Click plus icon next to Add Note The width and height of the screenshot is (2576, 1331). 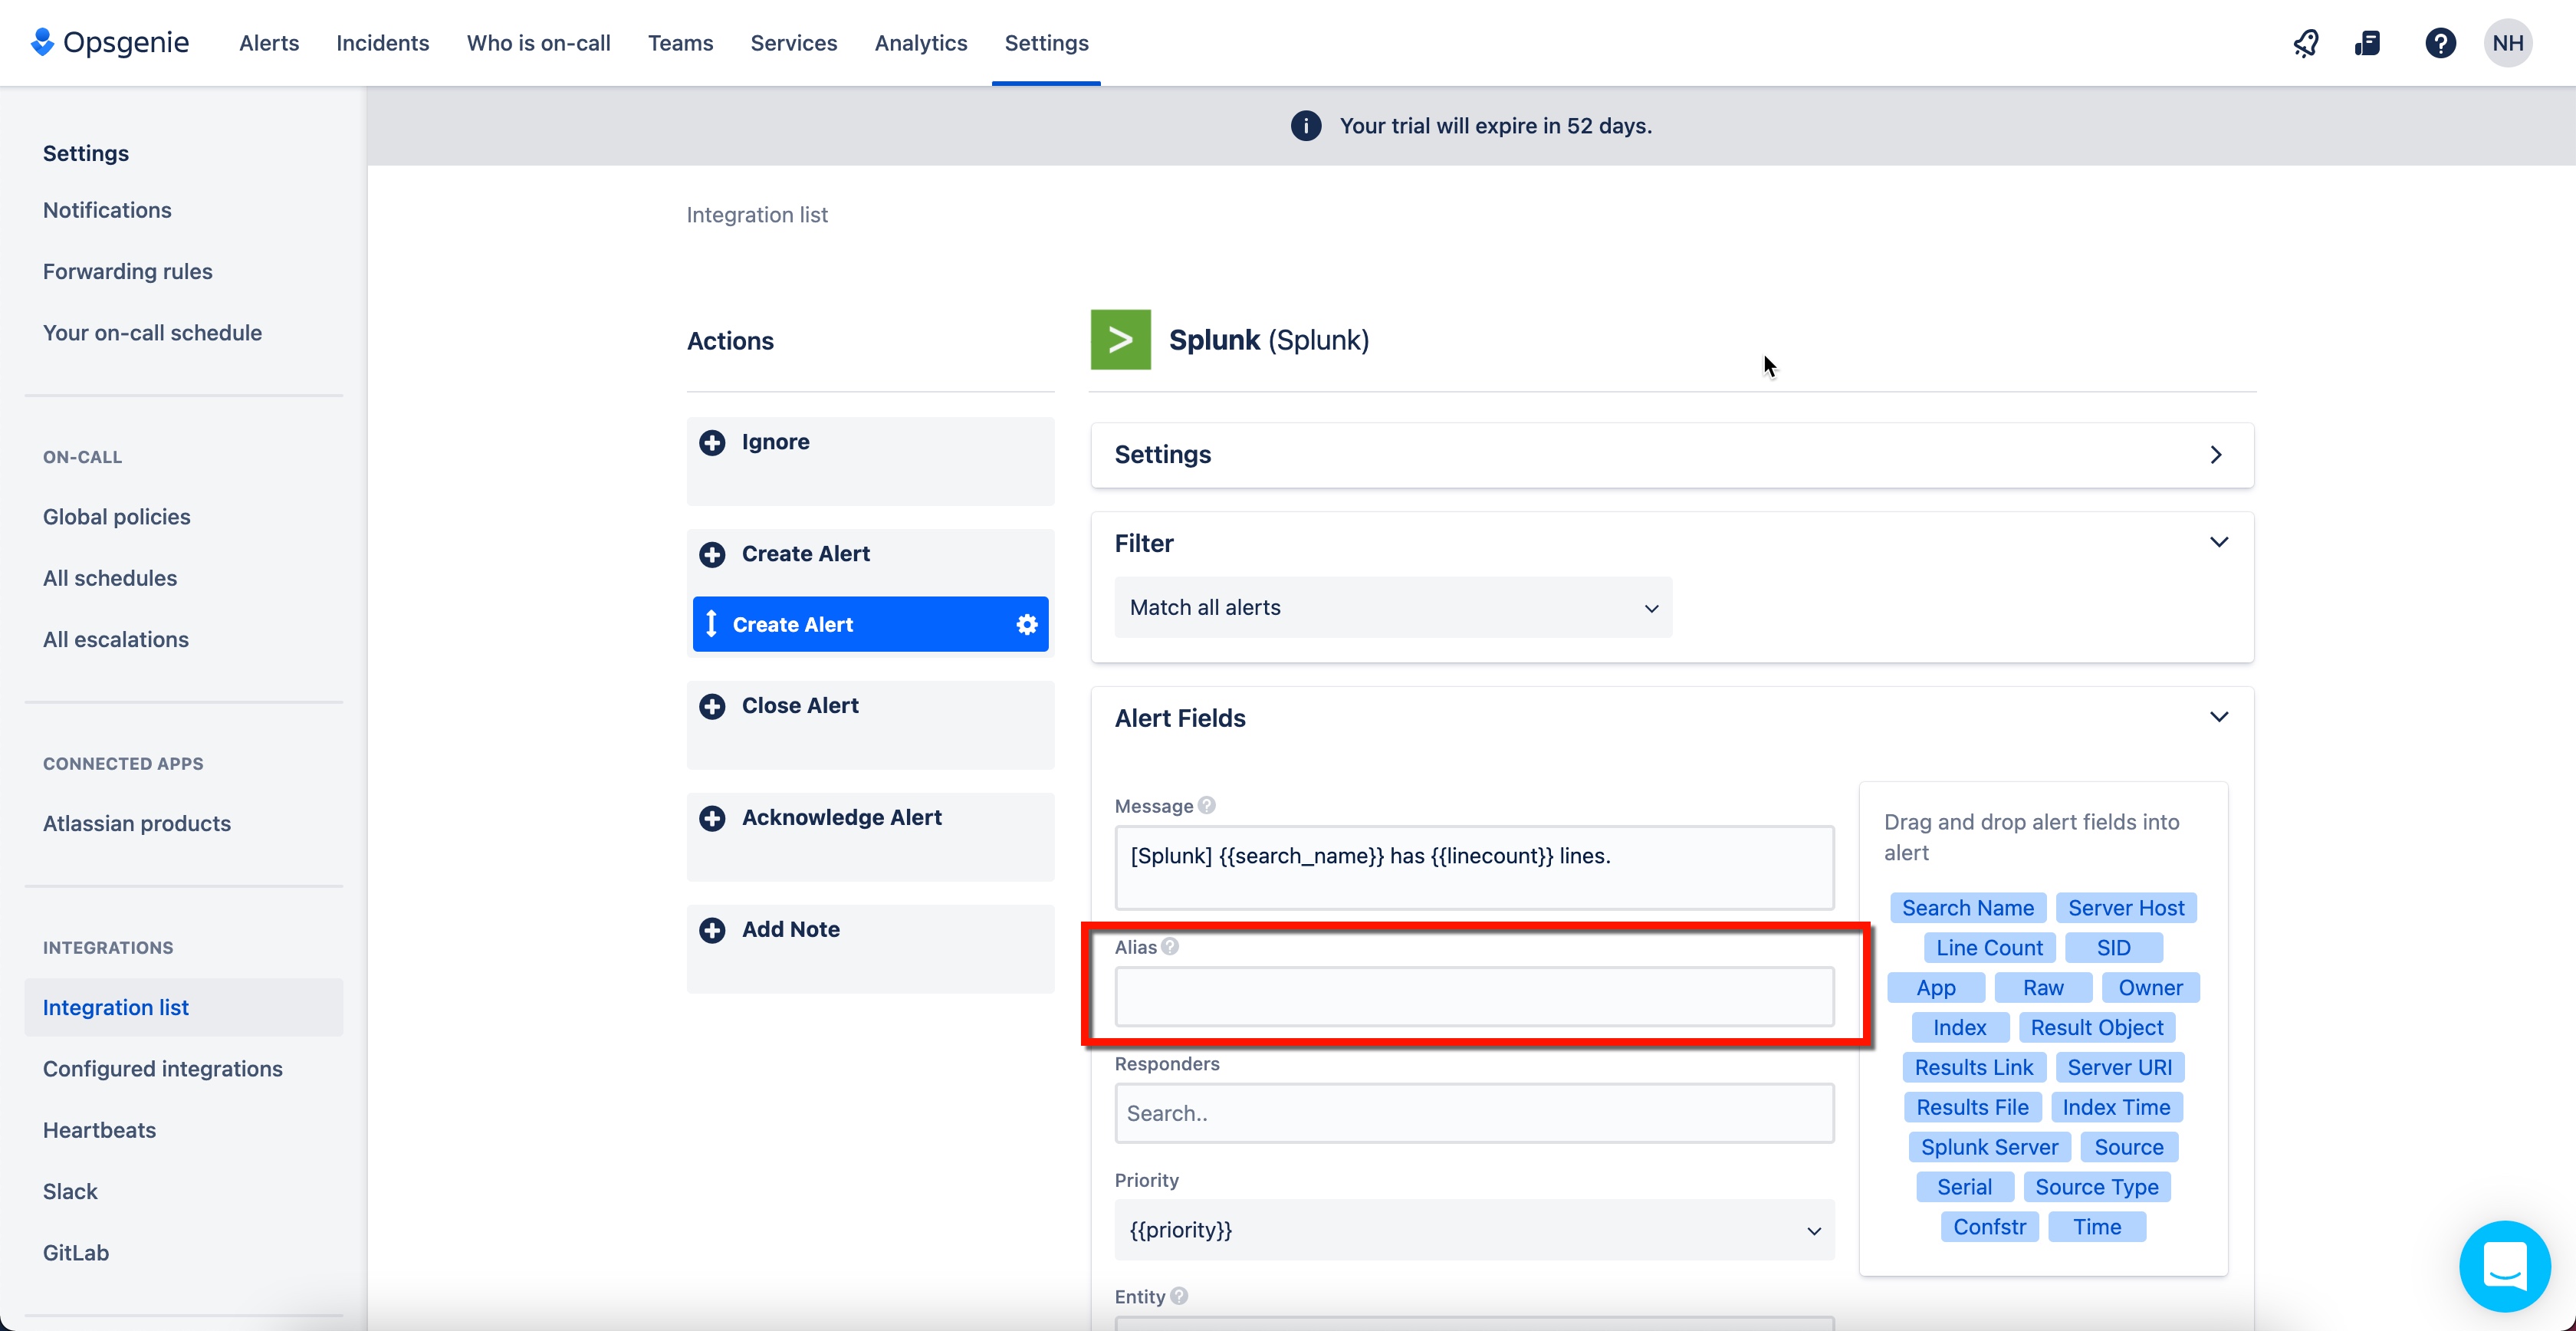(x=712, y=930)
